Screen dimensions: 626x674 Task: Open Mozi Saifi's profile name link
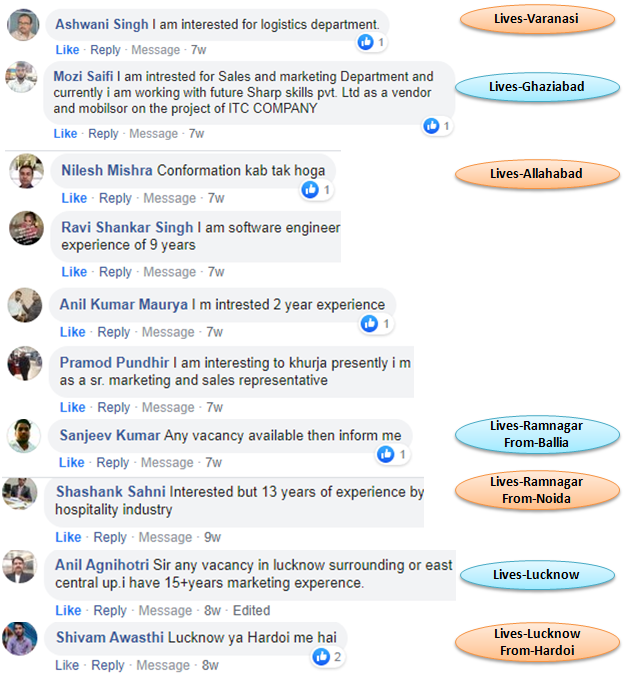point(83,77)
